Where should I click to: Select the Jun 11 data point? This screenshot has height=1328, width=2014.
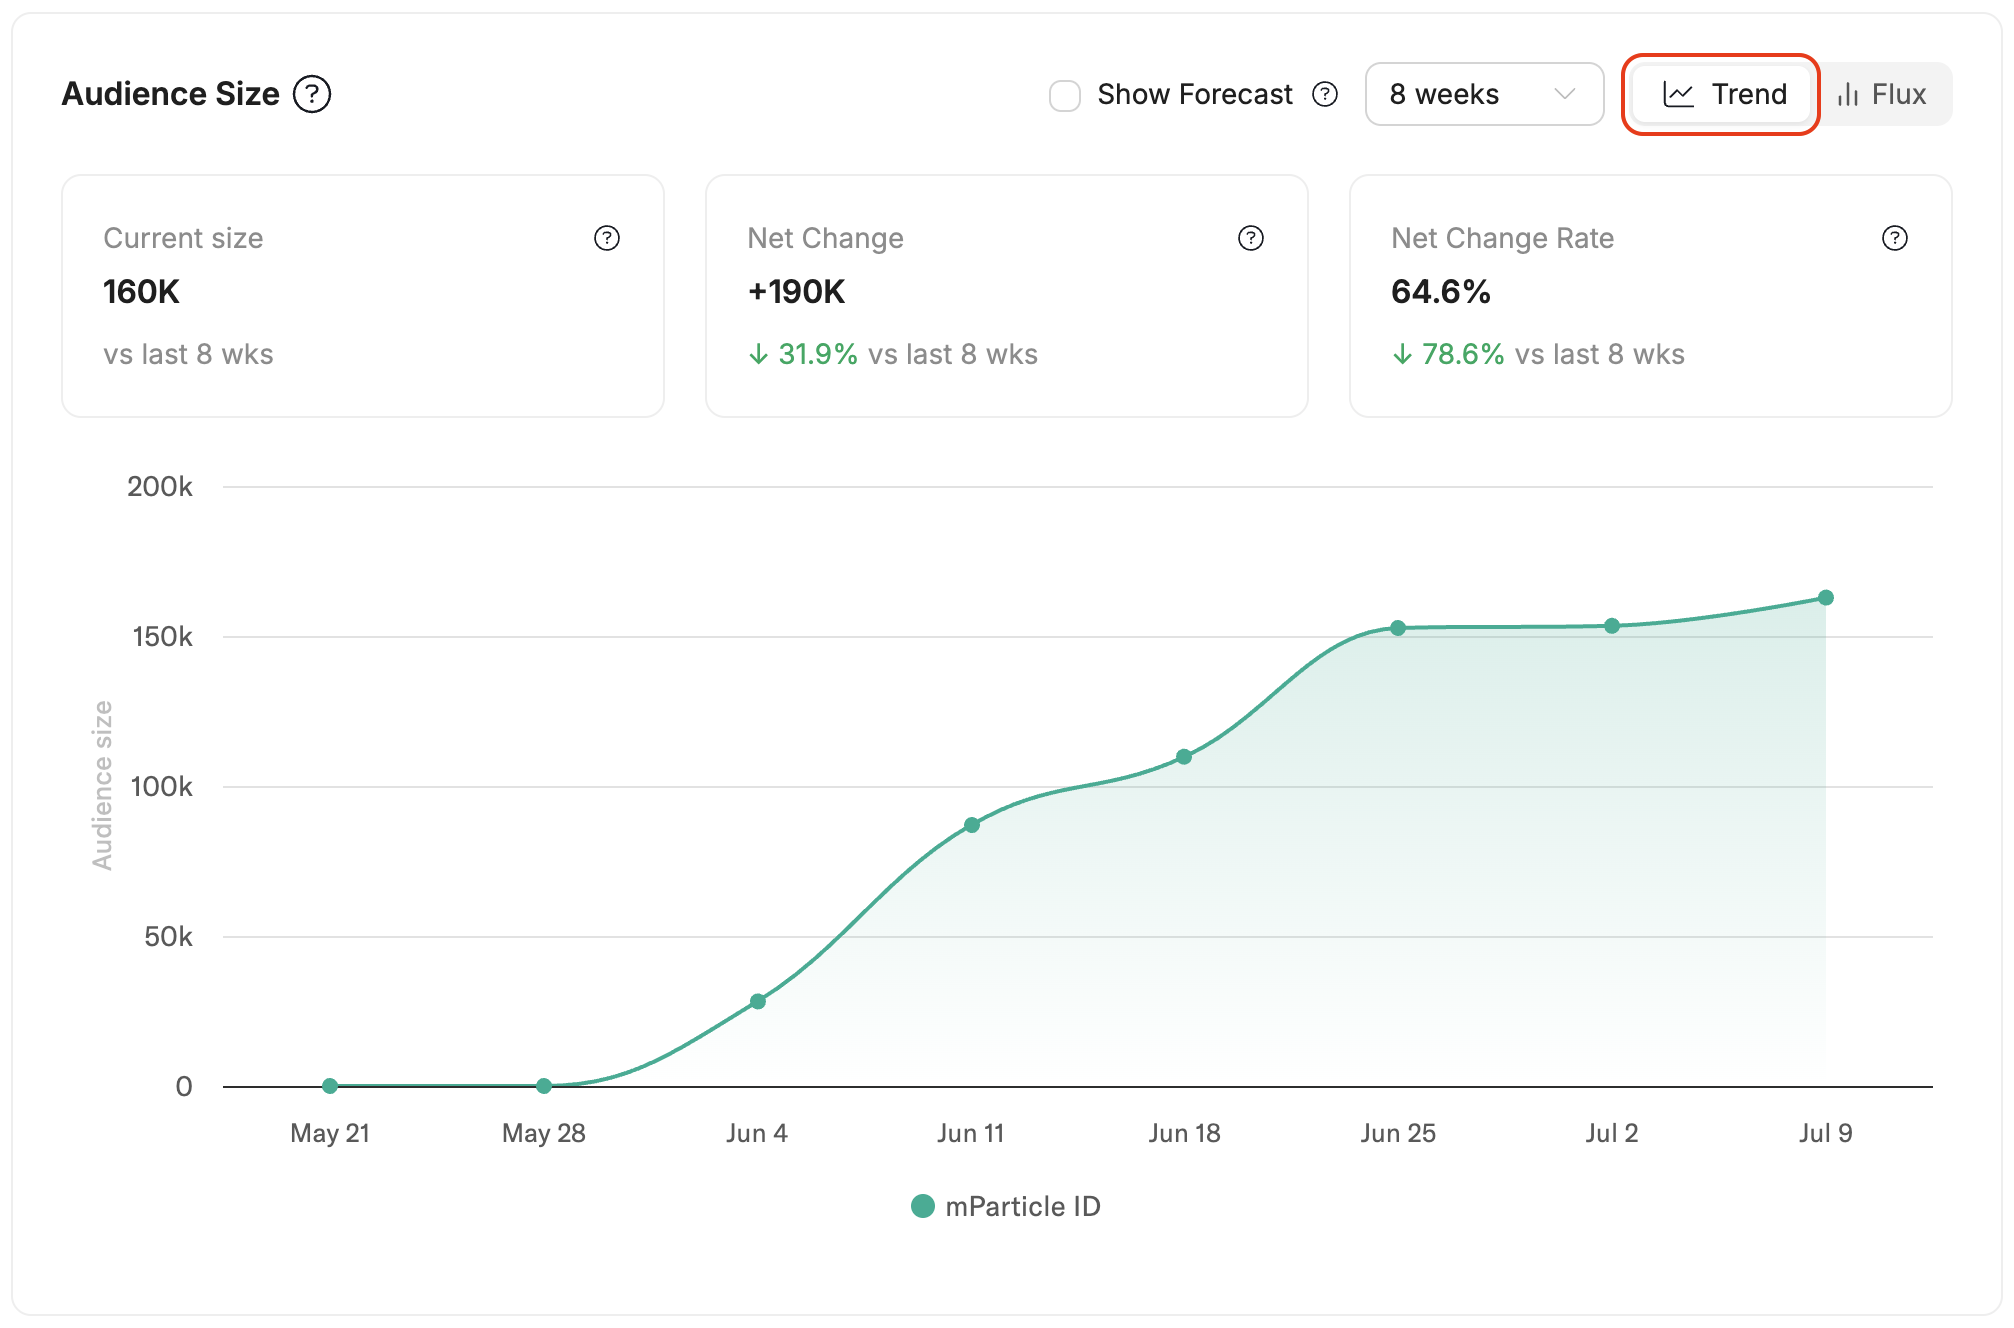[972, 825]
